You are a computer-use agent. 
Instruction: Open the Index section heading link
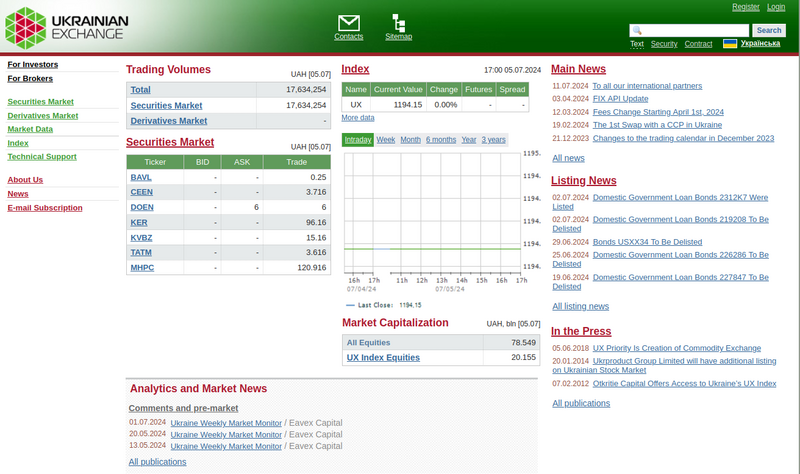point(355,69)
